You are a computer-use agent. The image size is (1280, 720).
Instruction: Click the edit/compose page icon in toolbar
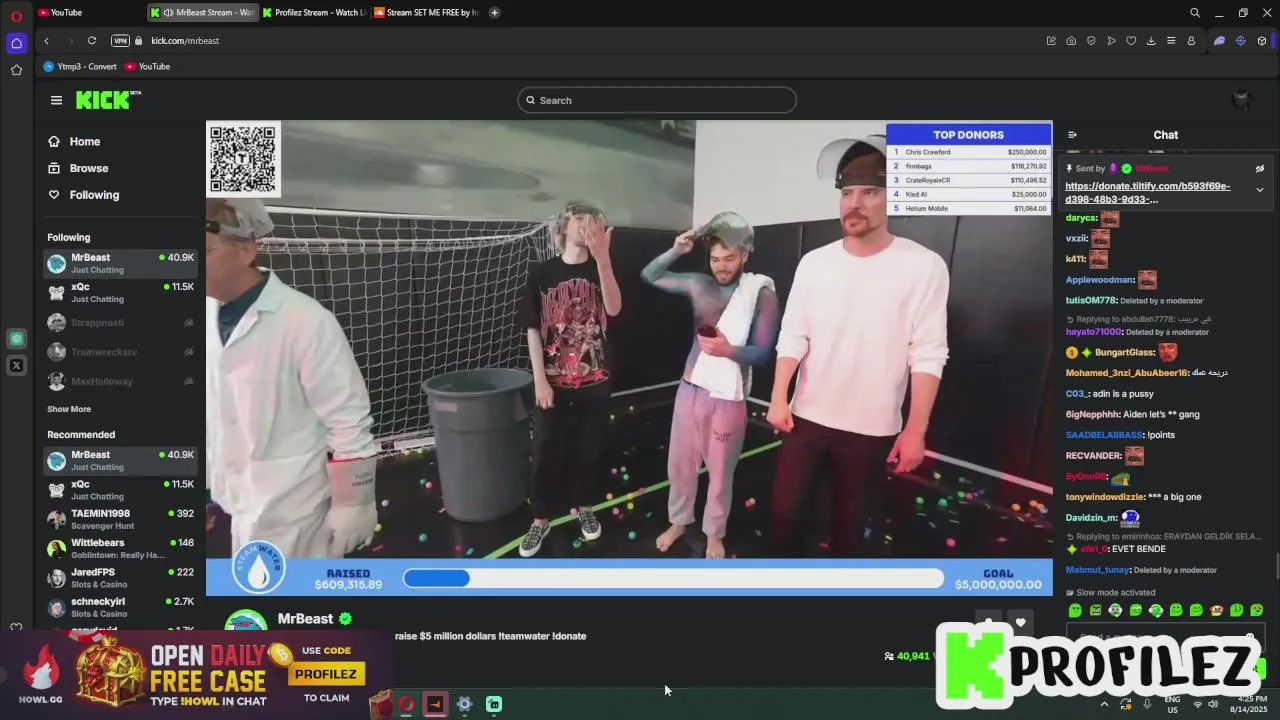coord(1051,41)
